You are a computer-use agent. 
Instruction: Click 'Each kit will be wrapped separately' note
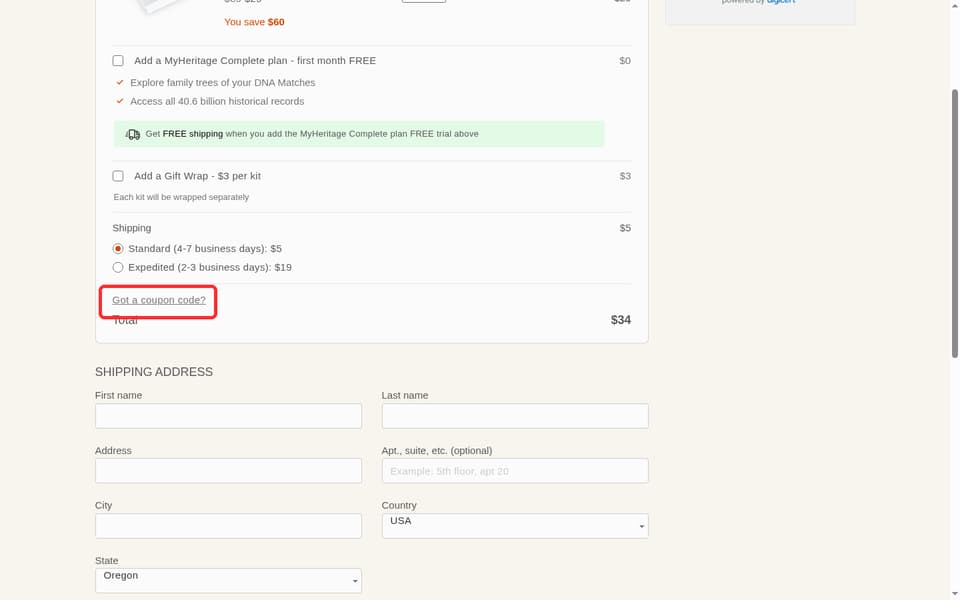coord(181,197)
